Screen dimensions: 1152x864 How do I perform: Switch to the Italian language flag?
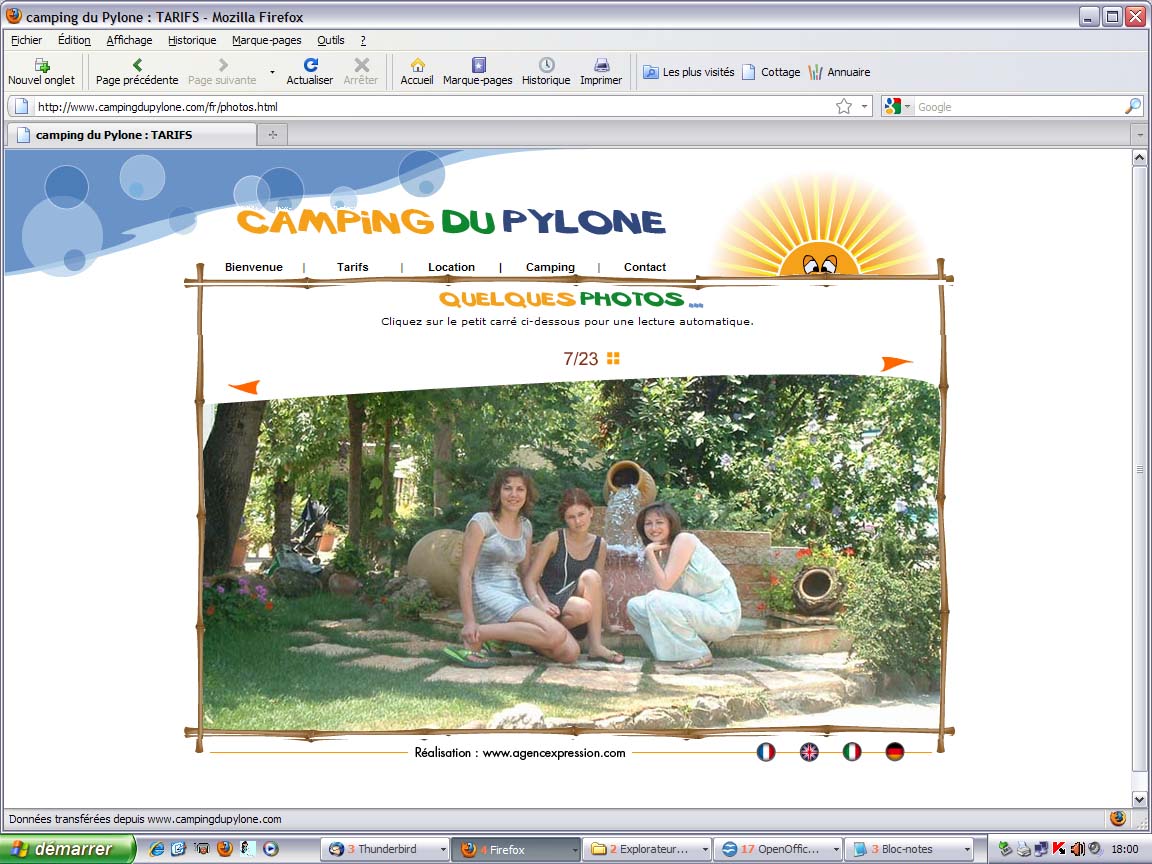852,752
